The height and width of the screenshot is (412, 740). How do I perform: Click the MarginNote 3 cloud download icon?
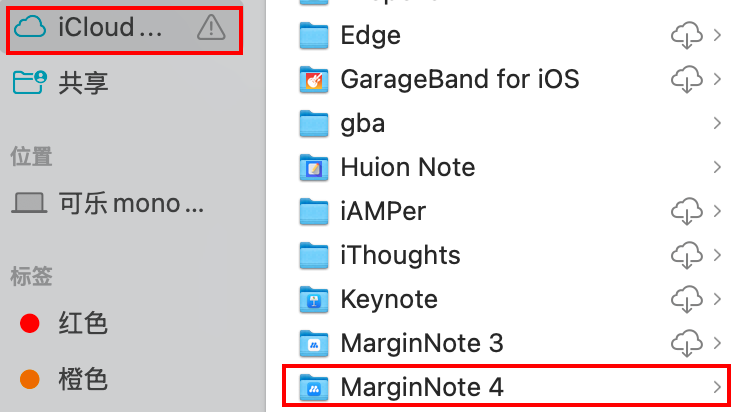point(687,343)
